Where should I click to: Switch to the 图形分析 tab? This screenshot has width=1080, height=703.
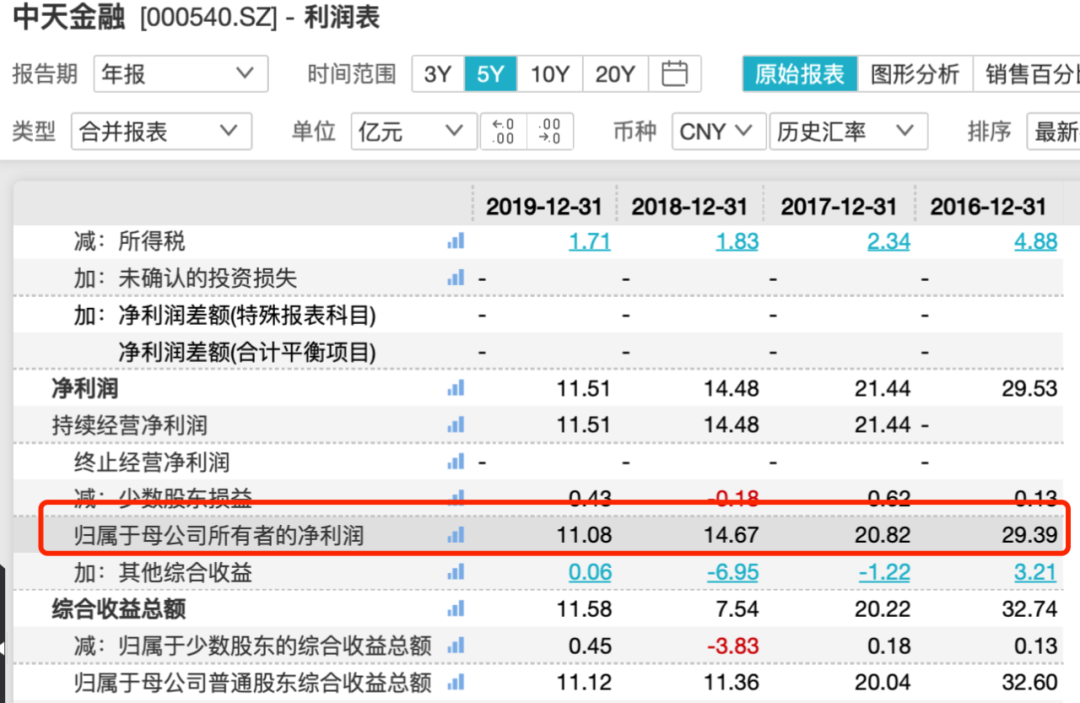(x=915, y=74)
